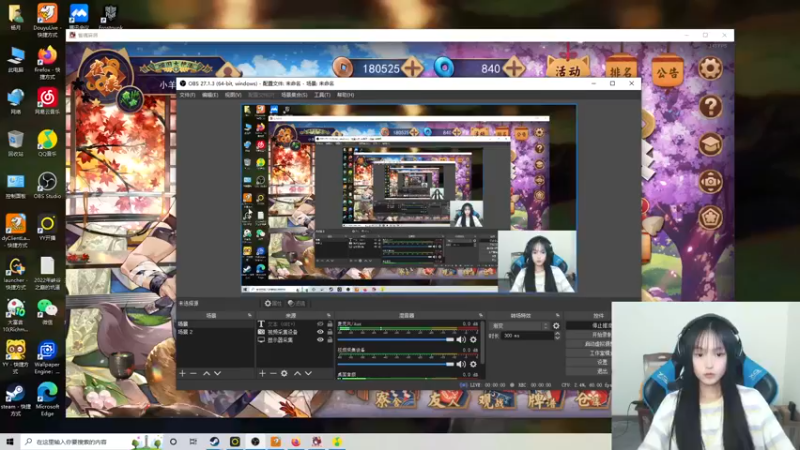Screen dimensions: 800x450
Task: Toggle visibility of the 显示器采集 source
Action: click(x=320, y=340)
